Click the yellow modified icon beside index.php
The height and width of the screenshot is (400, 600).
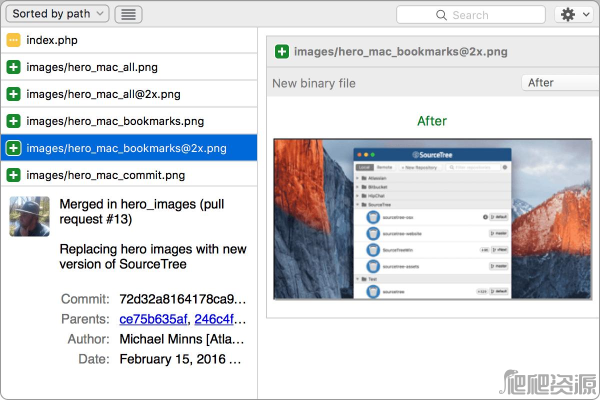pos(13,40)
